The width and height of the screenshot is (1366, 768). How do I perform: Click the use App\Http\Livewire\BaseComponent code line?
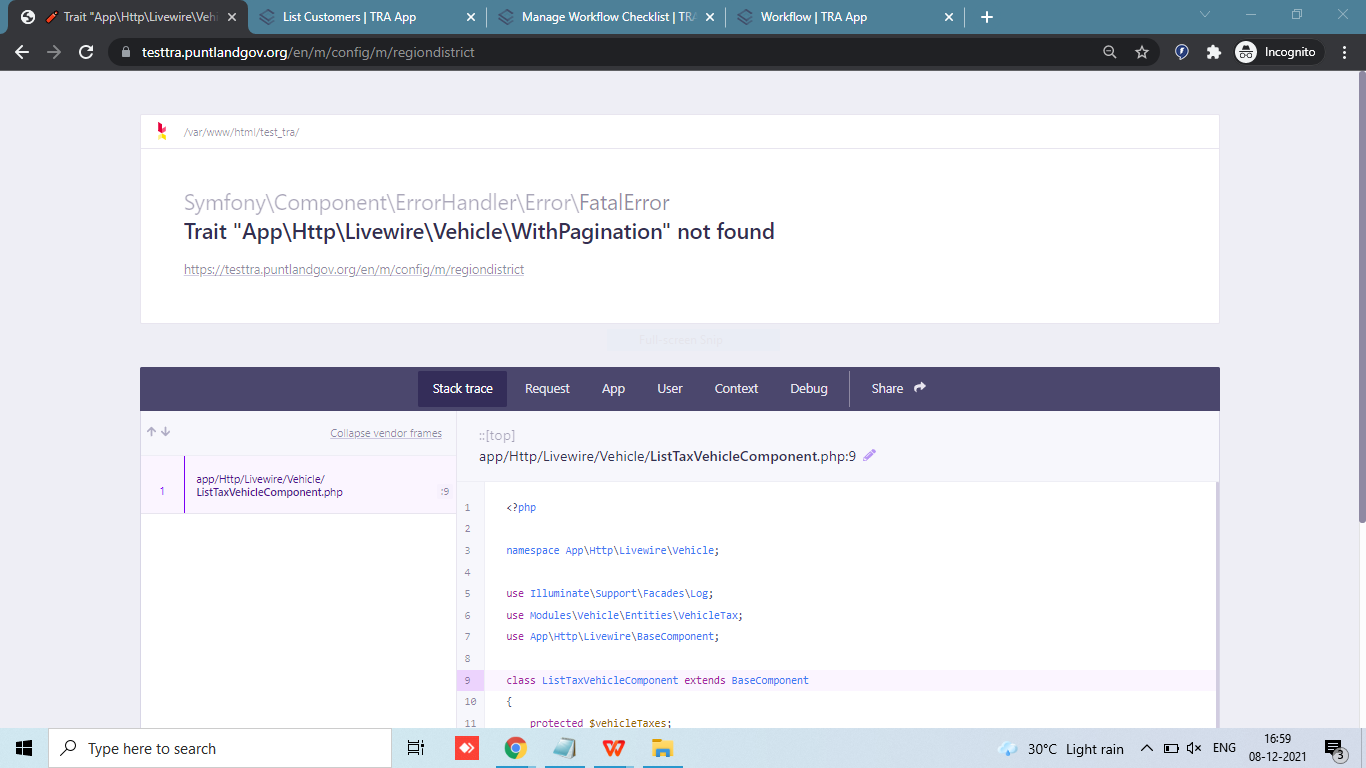tap(612, 636)
